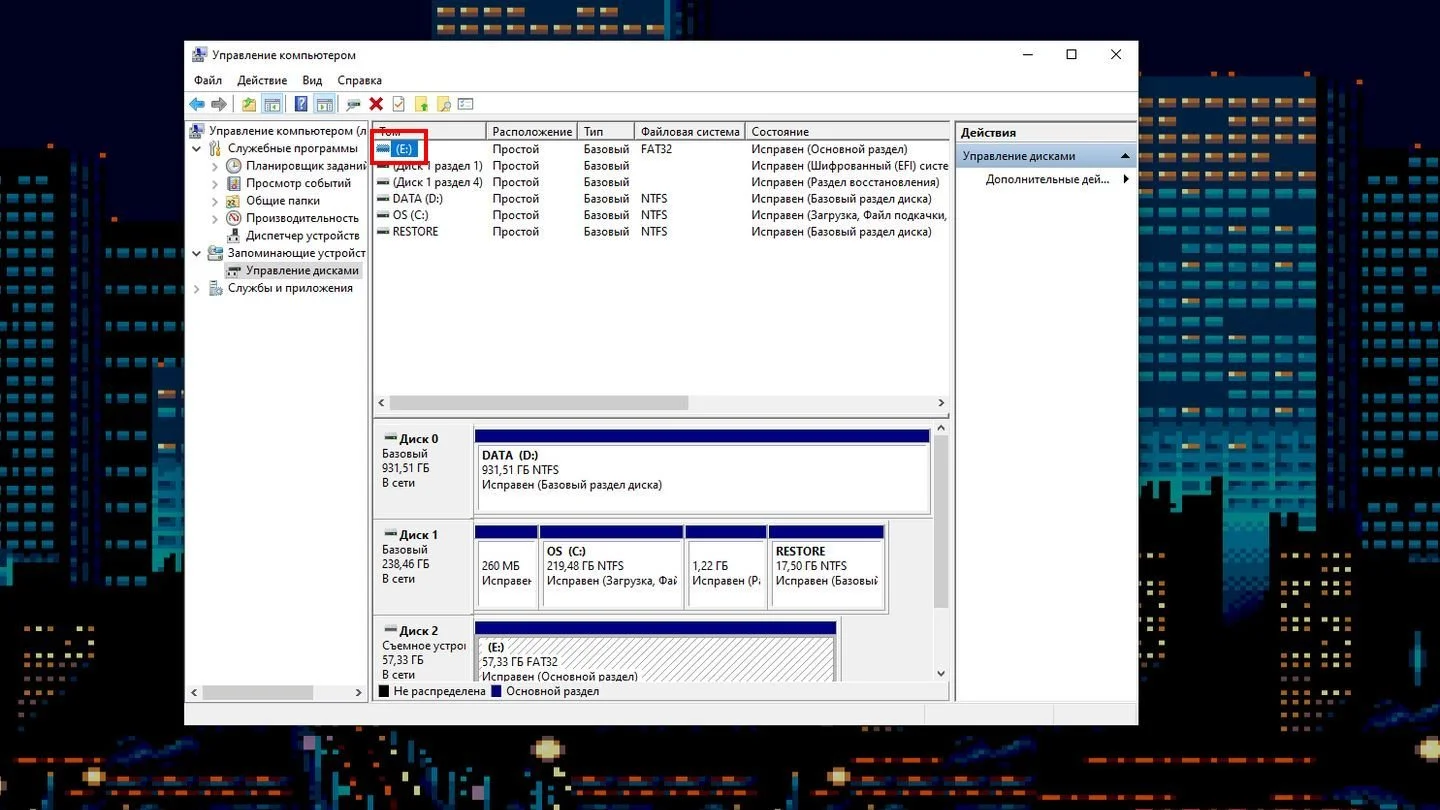Select the 1,22 ГБ partition on Диск 1
Screen dimensions: 1440x810
[726, 567]
